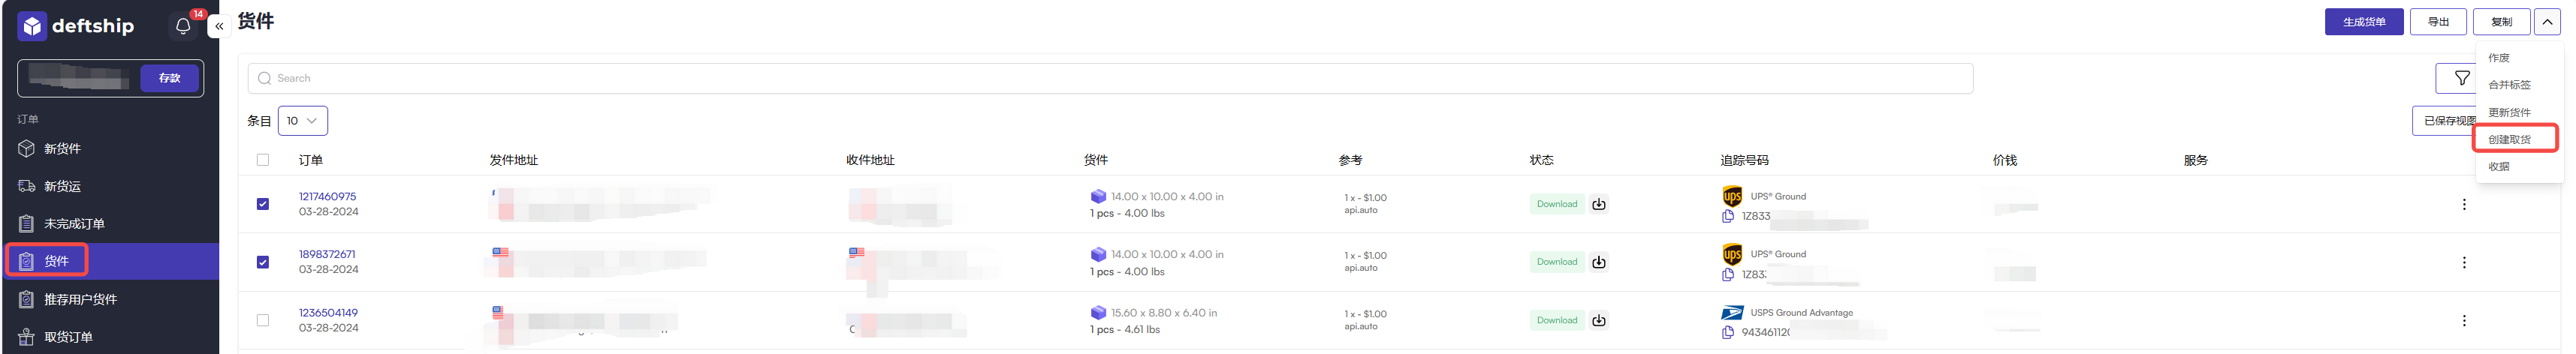2576x354 pixels.
Task: Open the 条目 page size dropdown
Action: point(302,121)
